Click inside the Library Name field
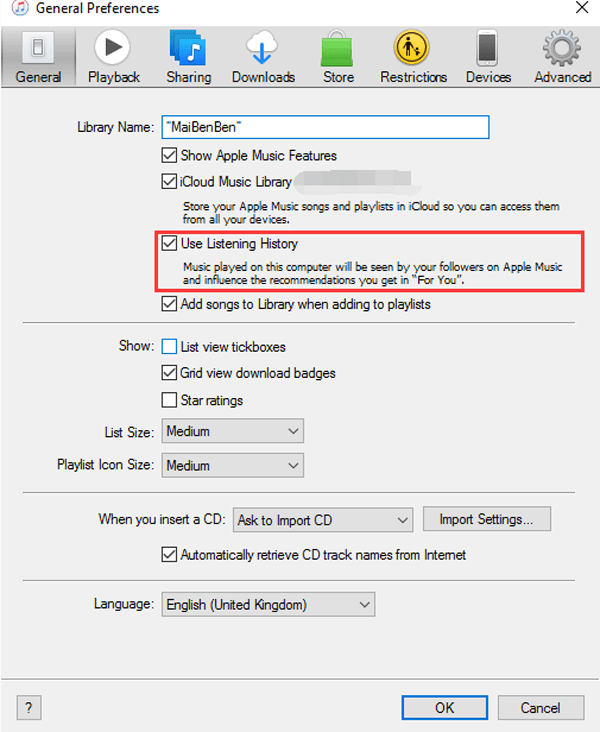The height and width of the screenshot is (732, 600). [x=324, y=127]
